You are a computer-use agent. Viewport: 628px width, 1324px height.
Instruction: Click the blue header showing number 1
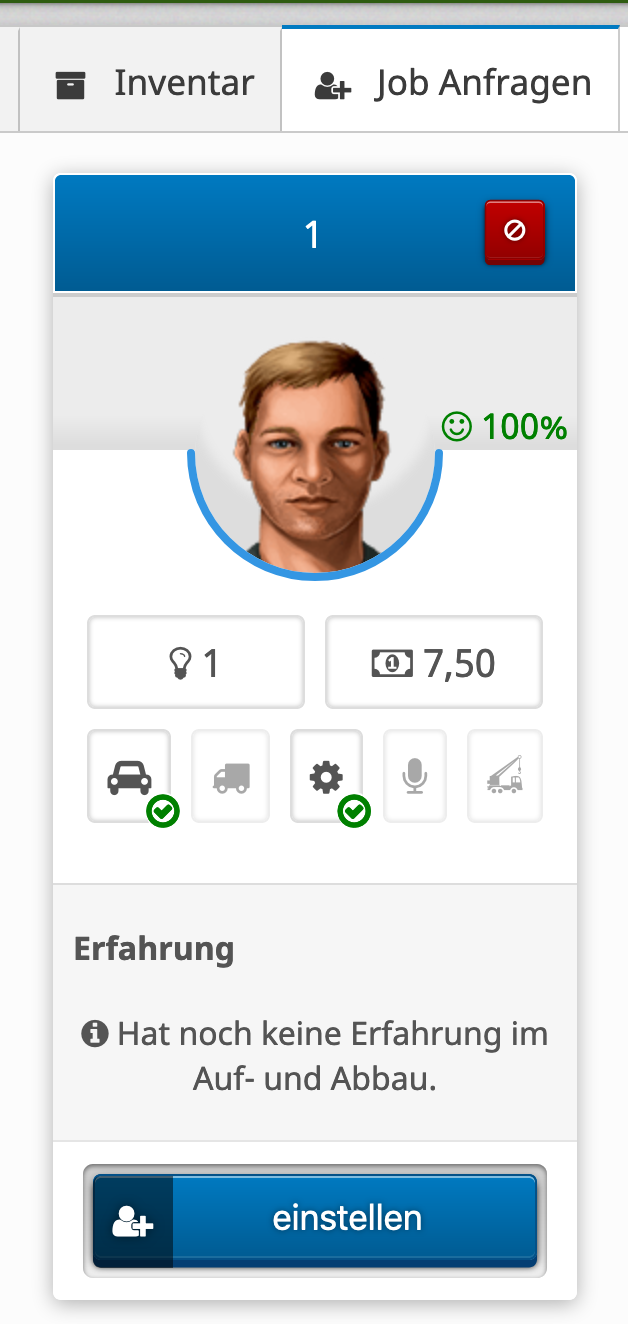315,234
